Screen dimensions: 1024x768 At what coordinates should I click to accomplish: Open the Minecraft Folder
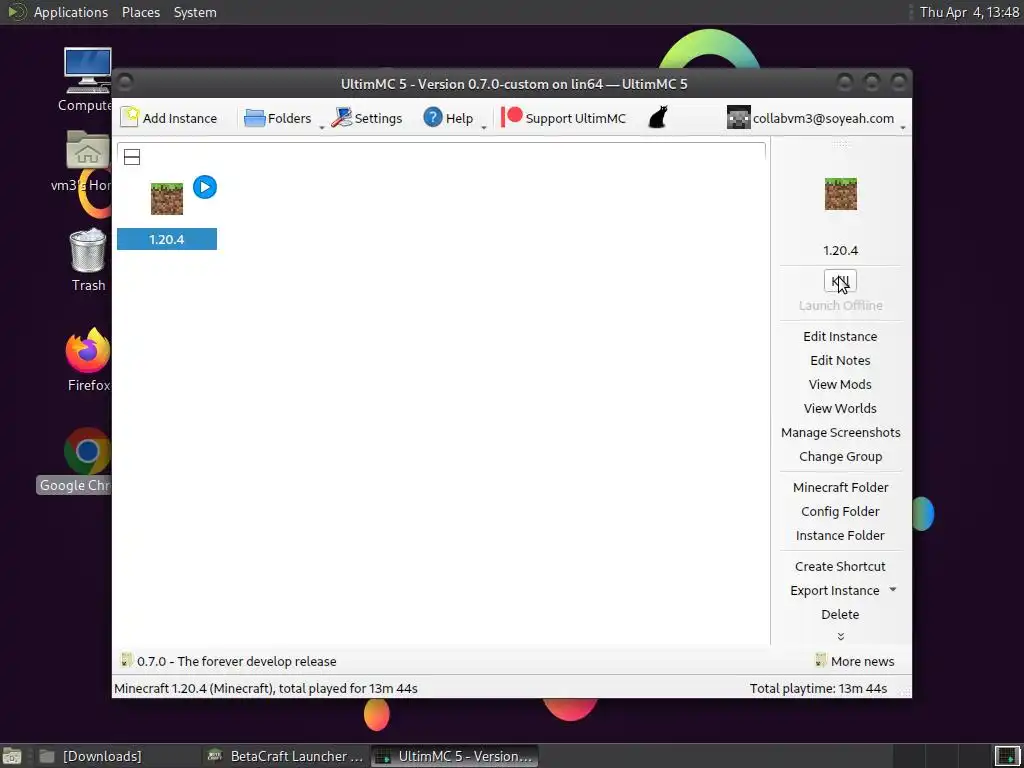pyautogui.click(x=840, y=487)
